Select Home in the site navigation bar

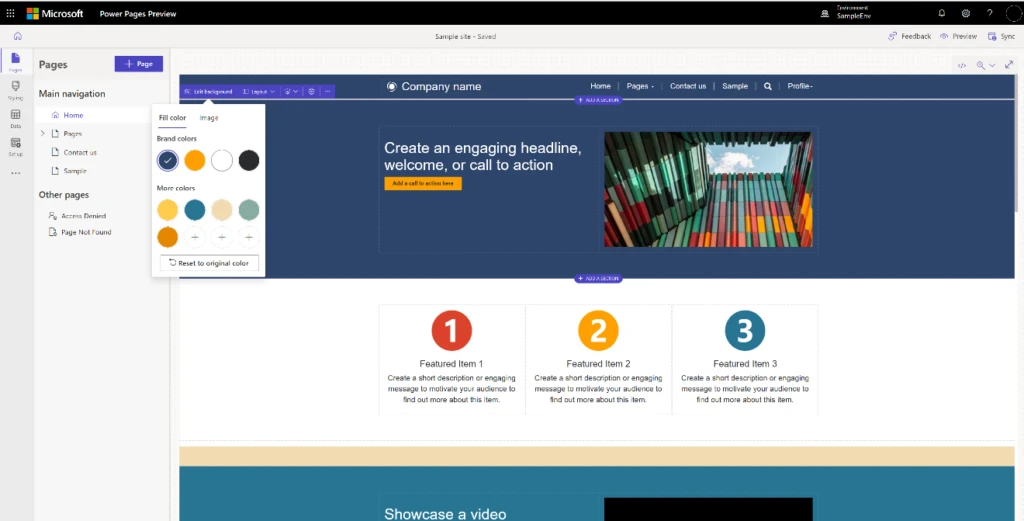[600, 86]
